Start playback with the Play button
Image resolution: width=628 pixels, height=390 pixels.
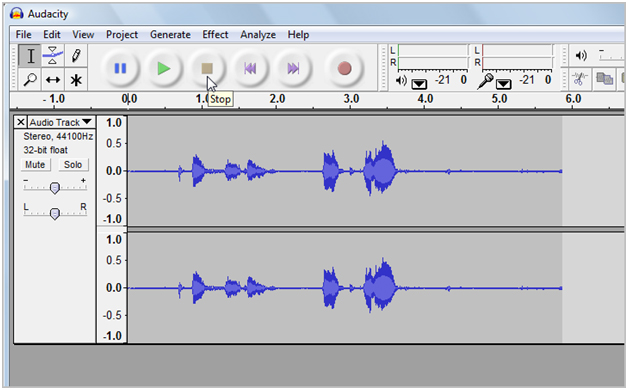coord(164,68)
